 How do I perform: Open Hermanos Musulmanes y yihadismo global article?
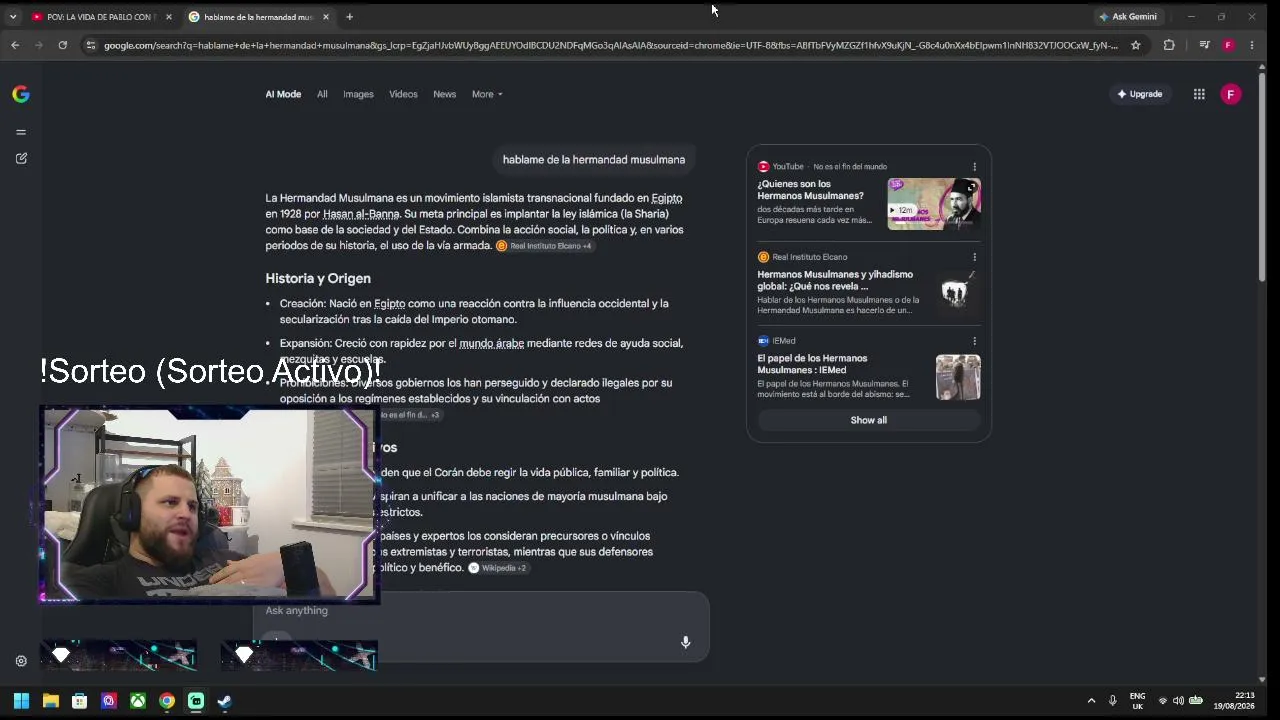835,280
